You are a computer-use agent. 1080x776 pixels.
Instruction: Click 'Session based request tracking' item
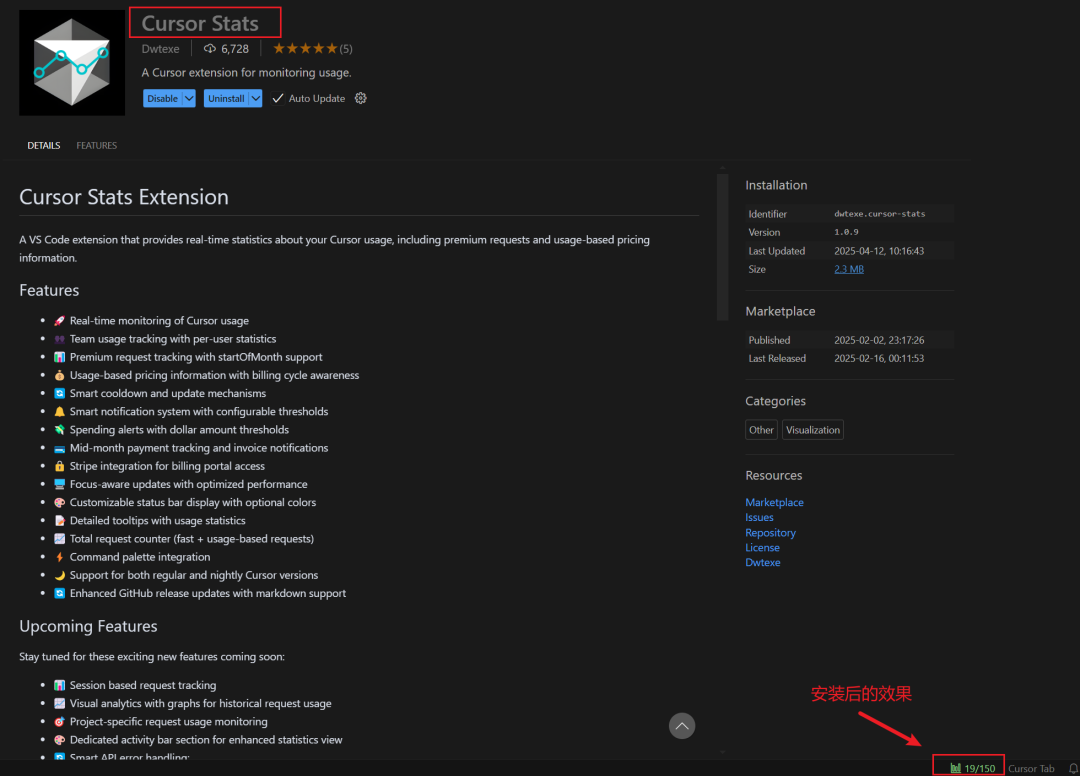pyautogui.click(x=143, y=685)
